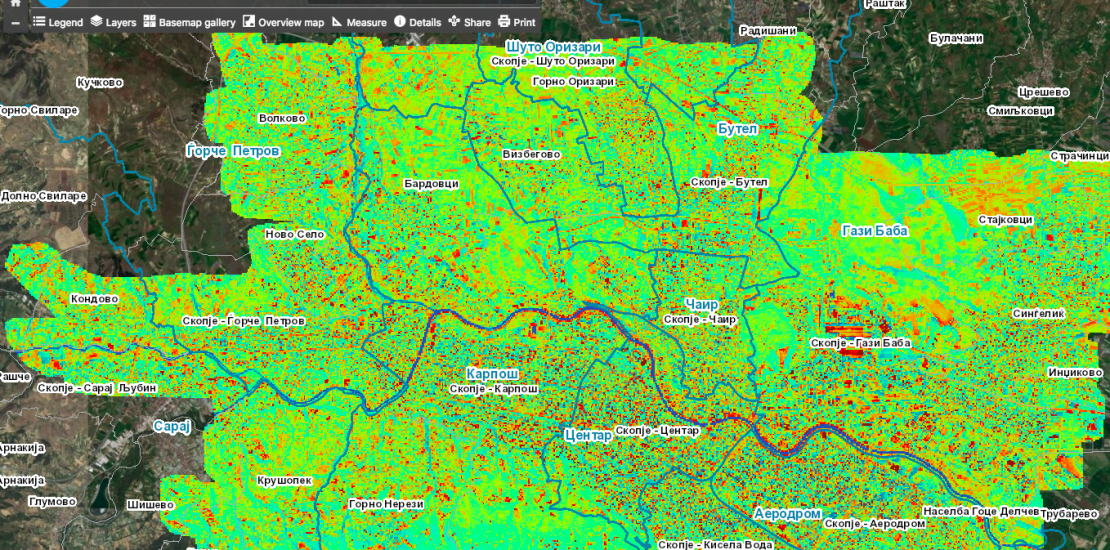Zoom out using the minus button
This screenshot has height=550, width=1110.
[15, 21]
